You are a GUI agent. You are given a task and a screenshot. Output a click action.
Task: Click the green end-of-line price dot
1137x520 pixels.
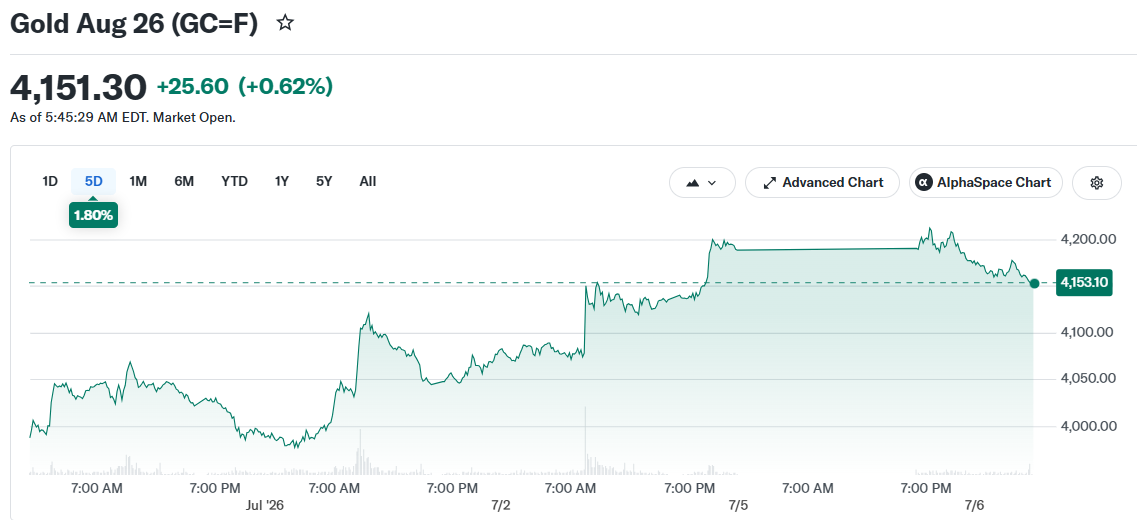tap(1034, 284)
